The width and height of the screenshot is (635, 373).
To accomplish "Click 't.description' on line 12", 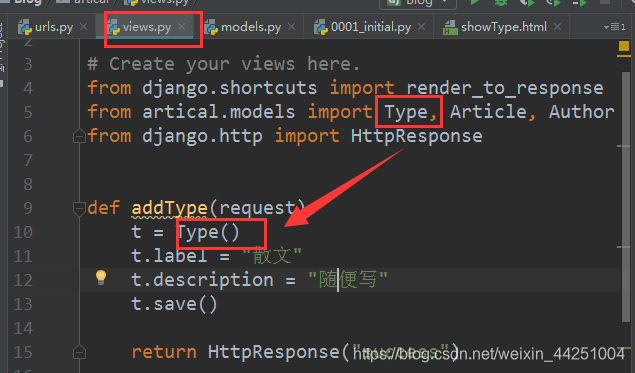I will tap(202, 280).
